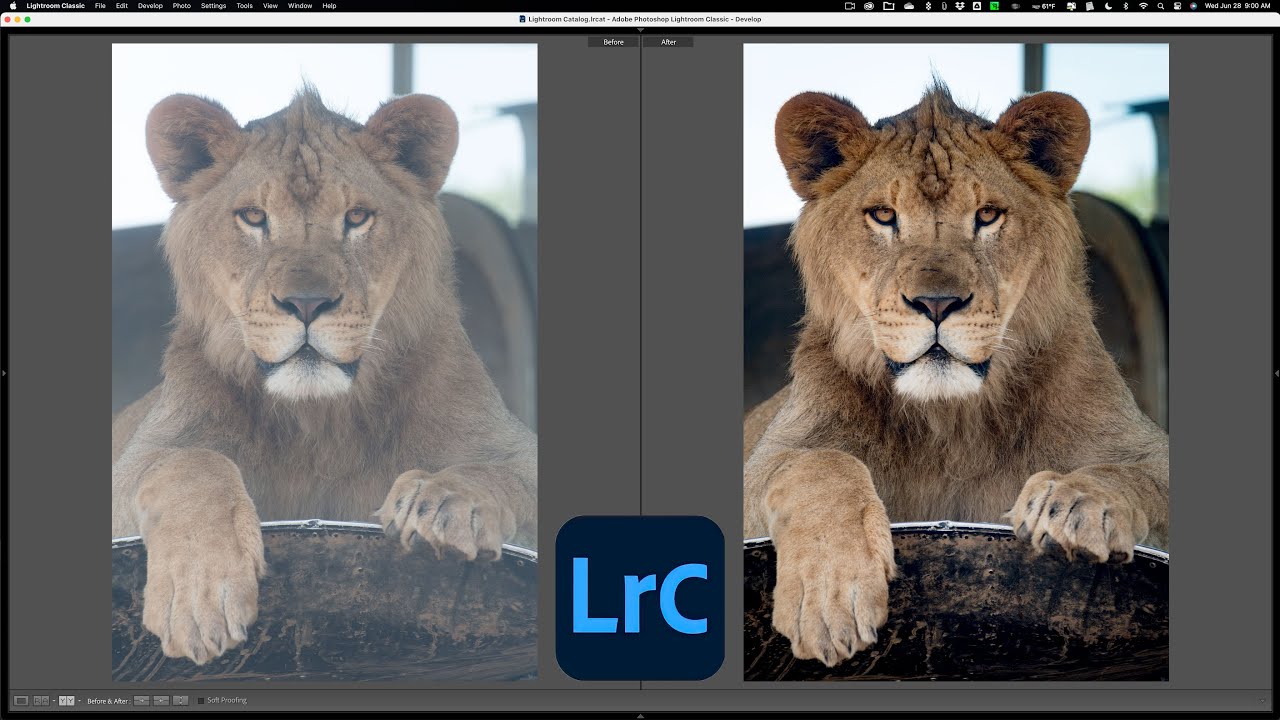This screenshot has width=1280, height=720.
Task: Open the Dropbox menu bar icon
Action: [960, 6]
